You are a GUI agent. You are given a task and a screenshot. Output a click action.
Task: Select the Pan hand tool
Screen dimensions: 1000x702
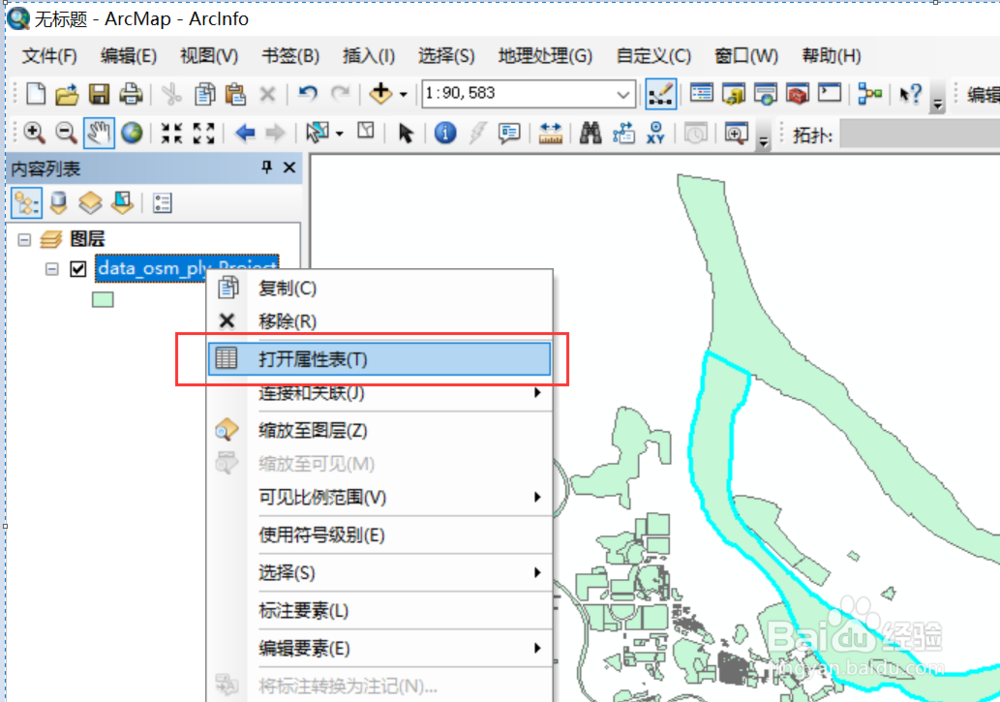[x=99, y=133]
